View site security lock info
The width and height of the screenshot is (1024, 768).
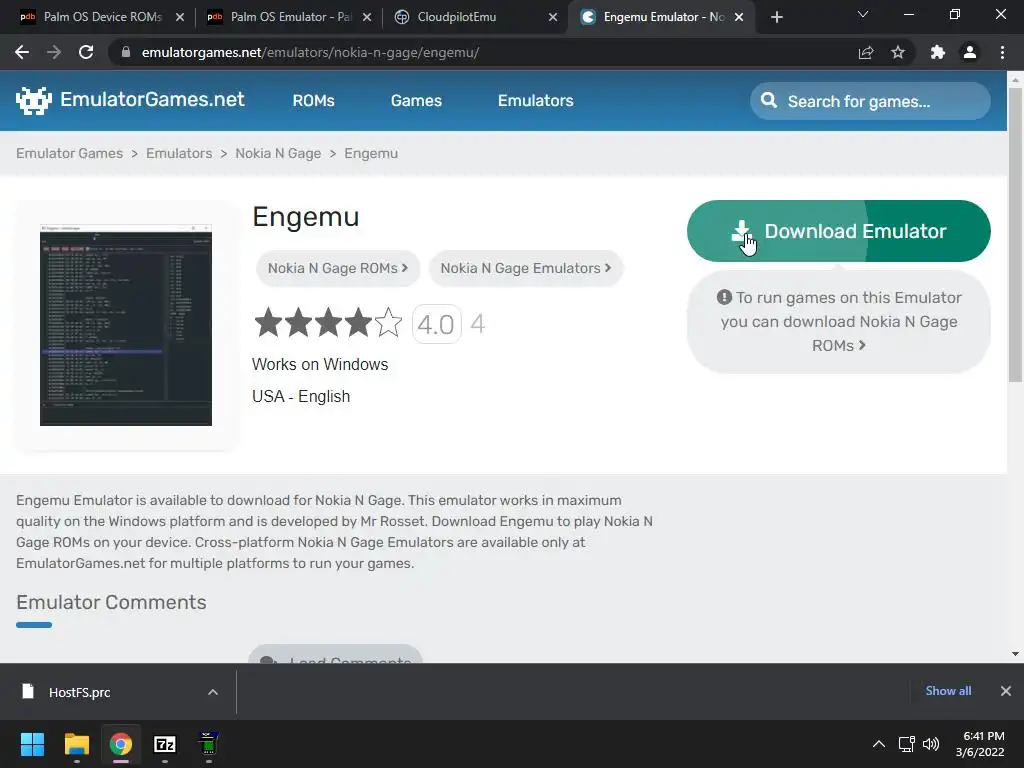coord(126,52)
